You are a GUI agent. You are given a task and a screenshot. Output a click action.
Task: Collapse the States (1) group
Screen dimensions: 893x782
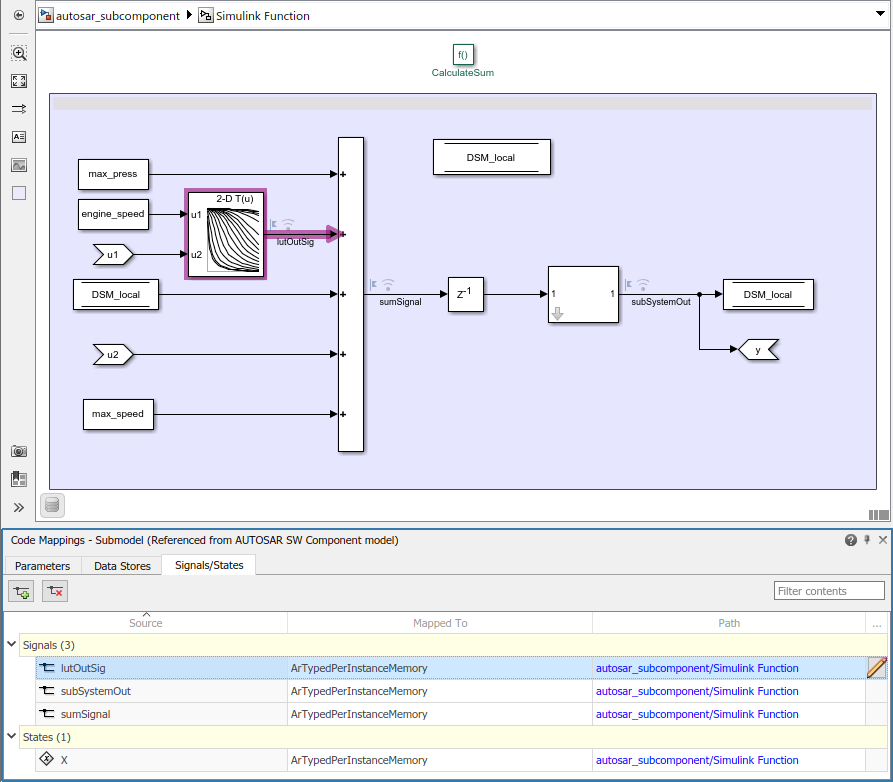[11, 737]
